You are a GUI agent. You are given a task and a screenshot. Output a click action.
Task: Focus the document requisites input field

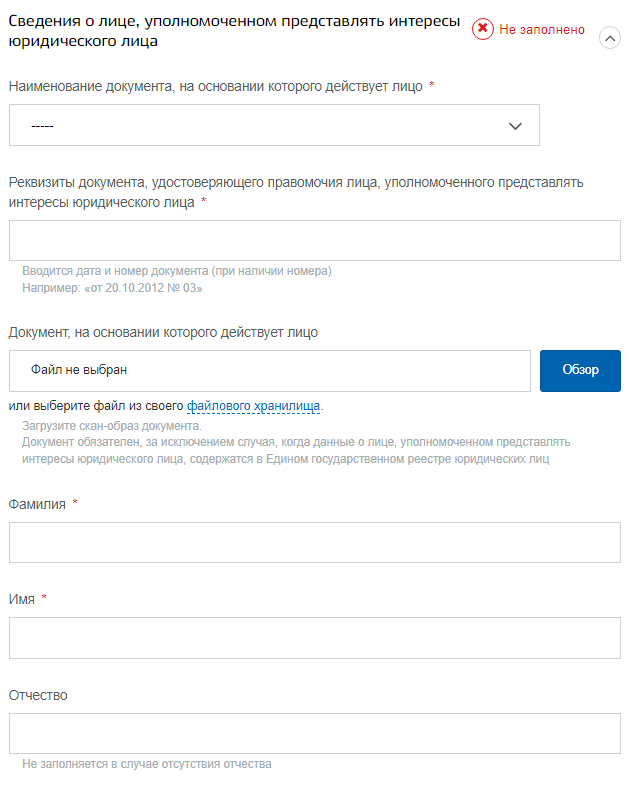pos(315,240)
